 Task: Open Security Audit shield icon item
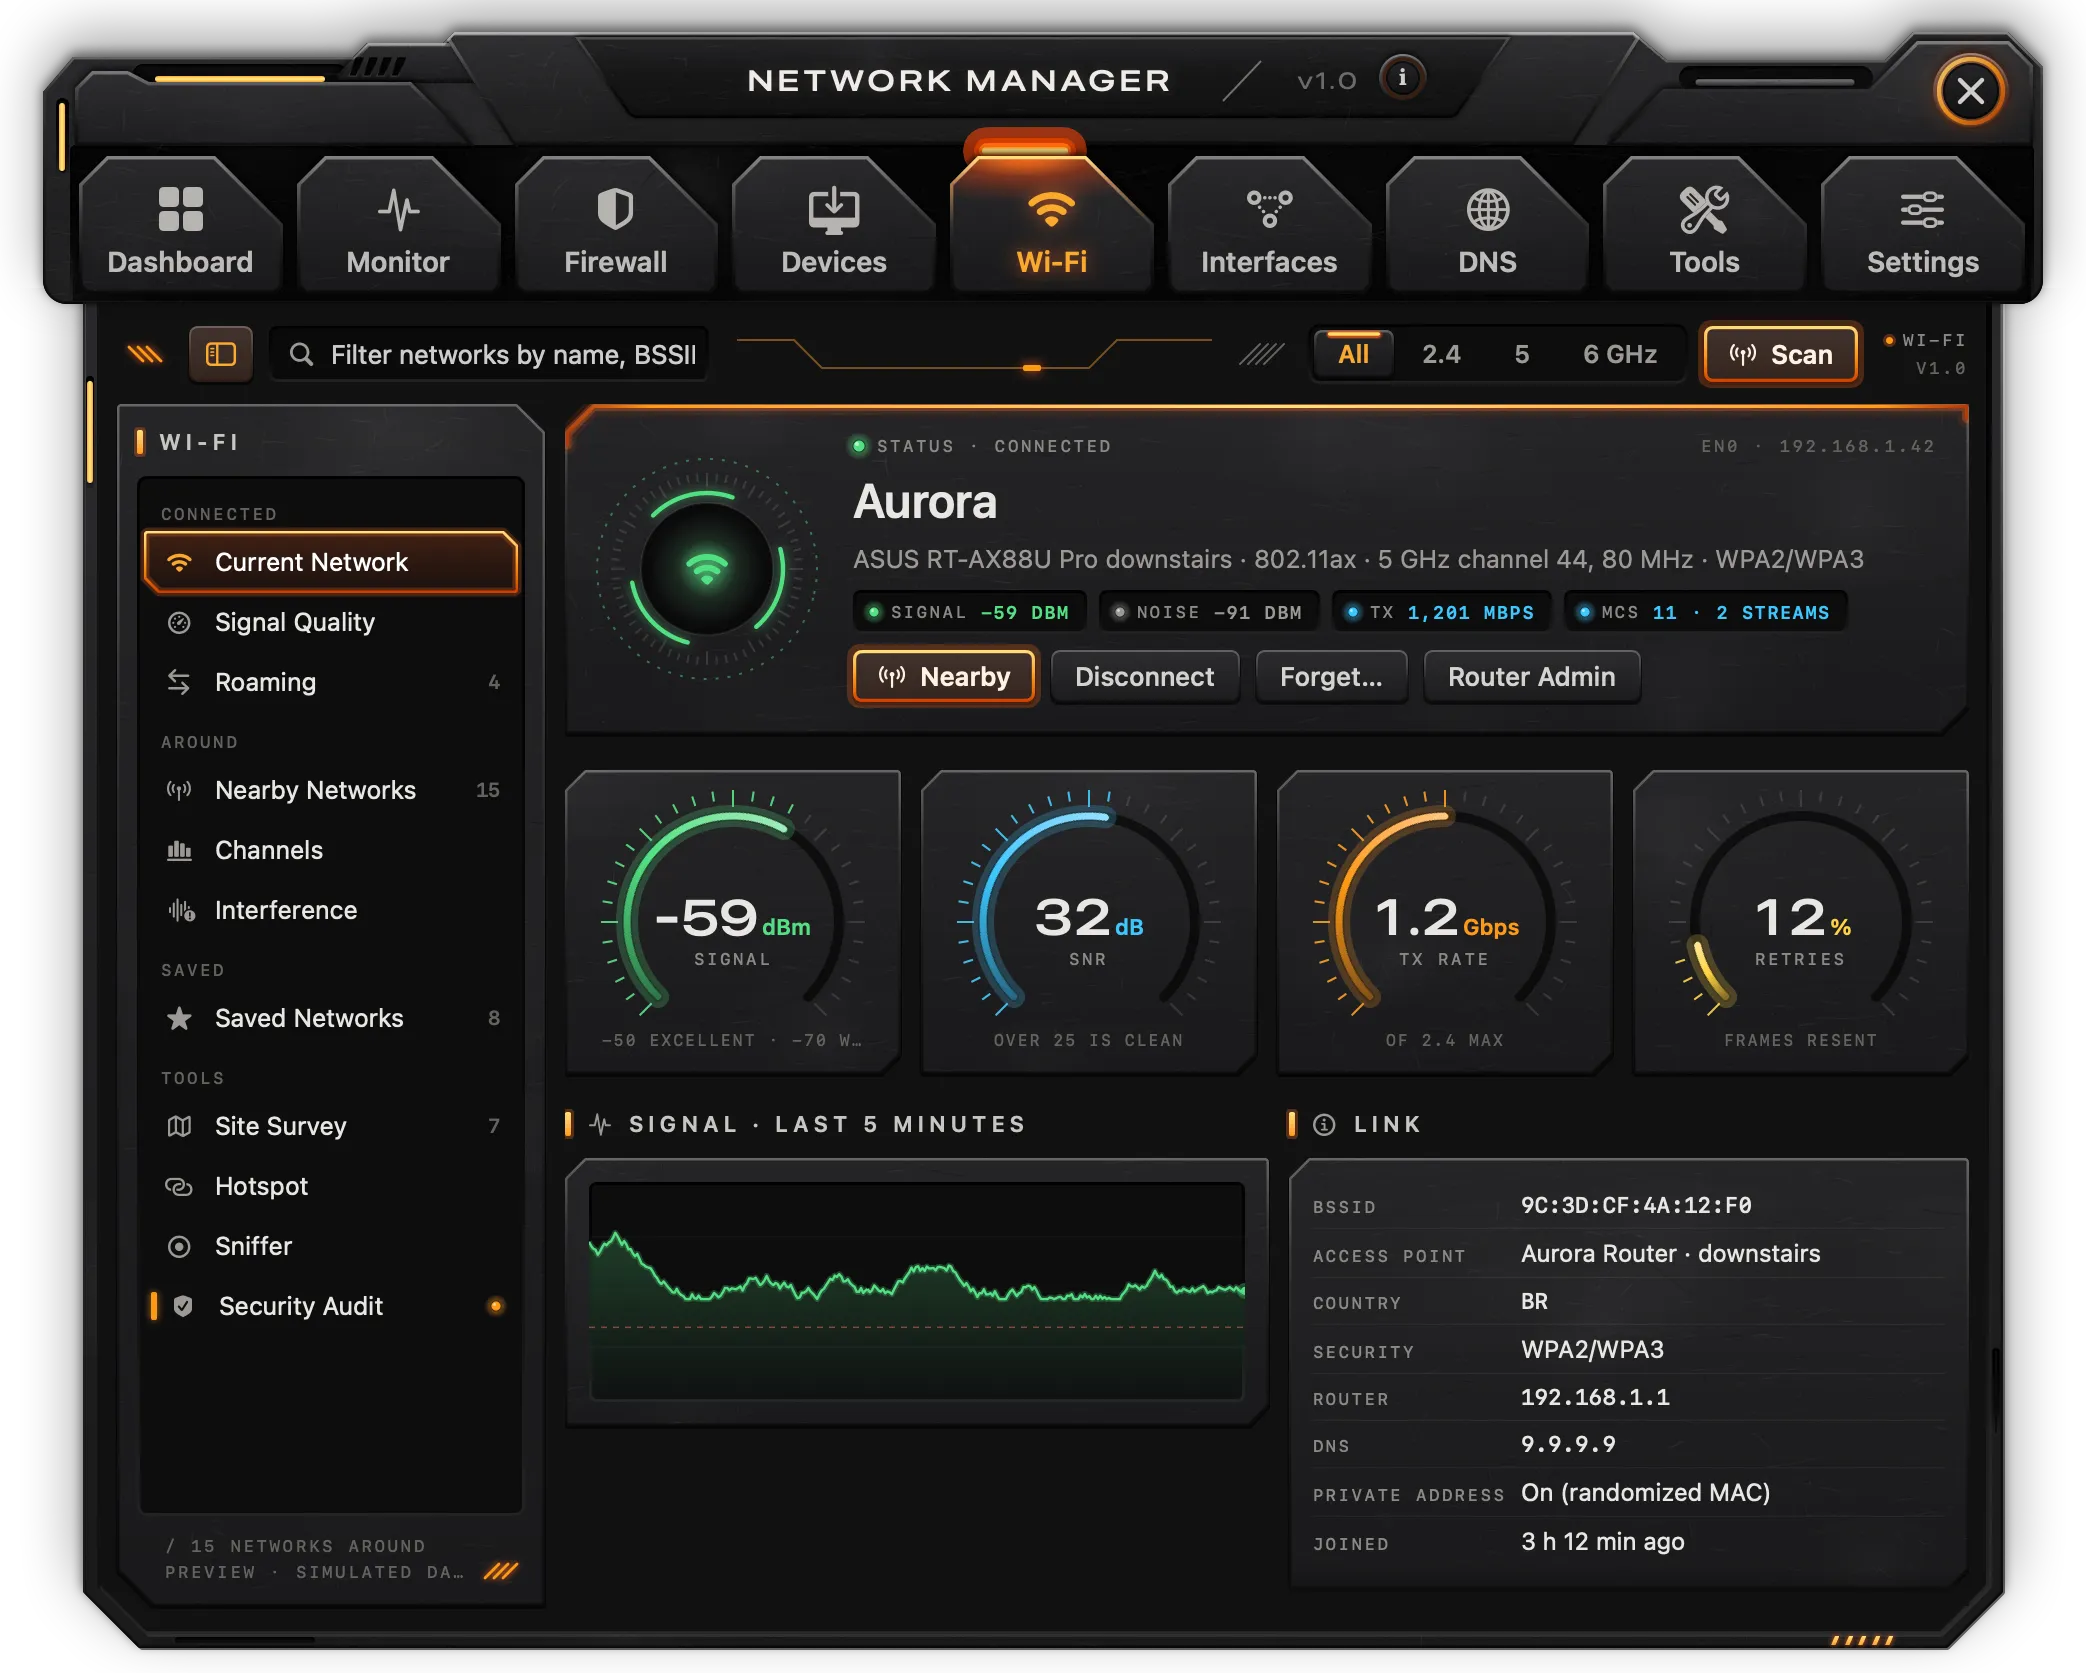pos(183,1306)
